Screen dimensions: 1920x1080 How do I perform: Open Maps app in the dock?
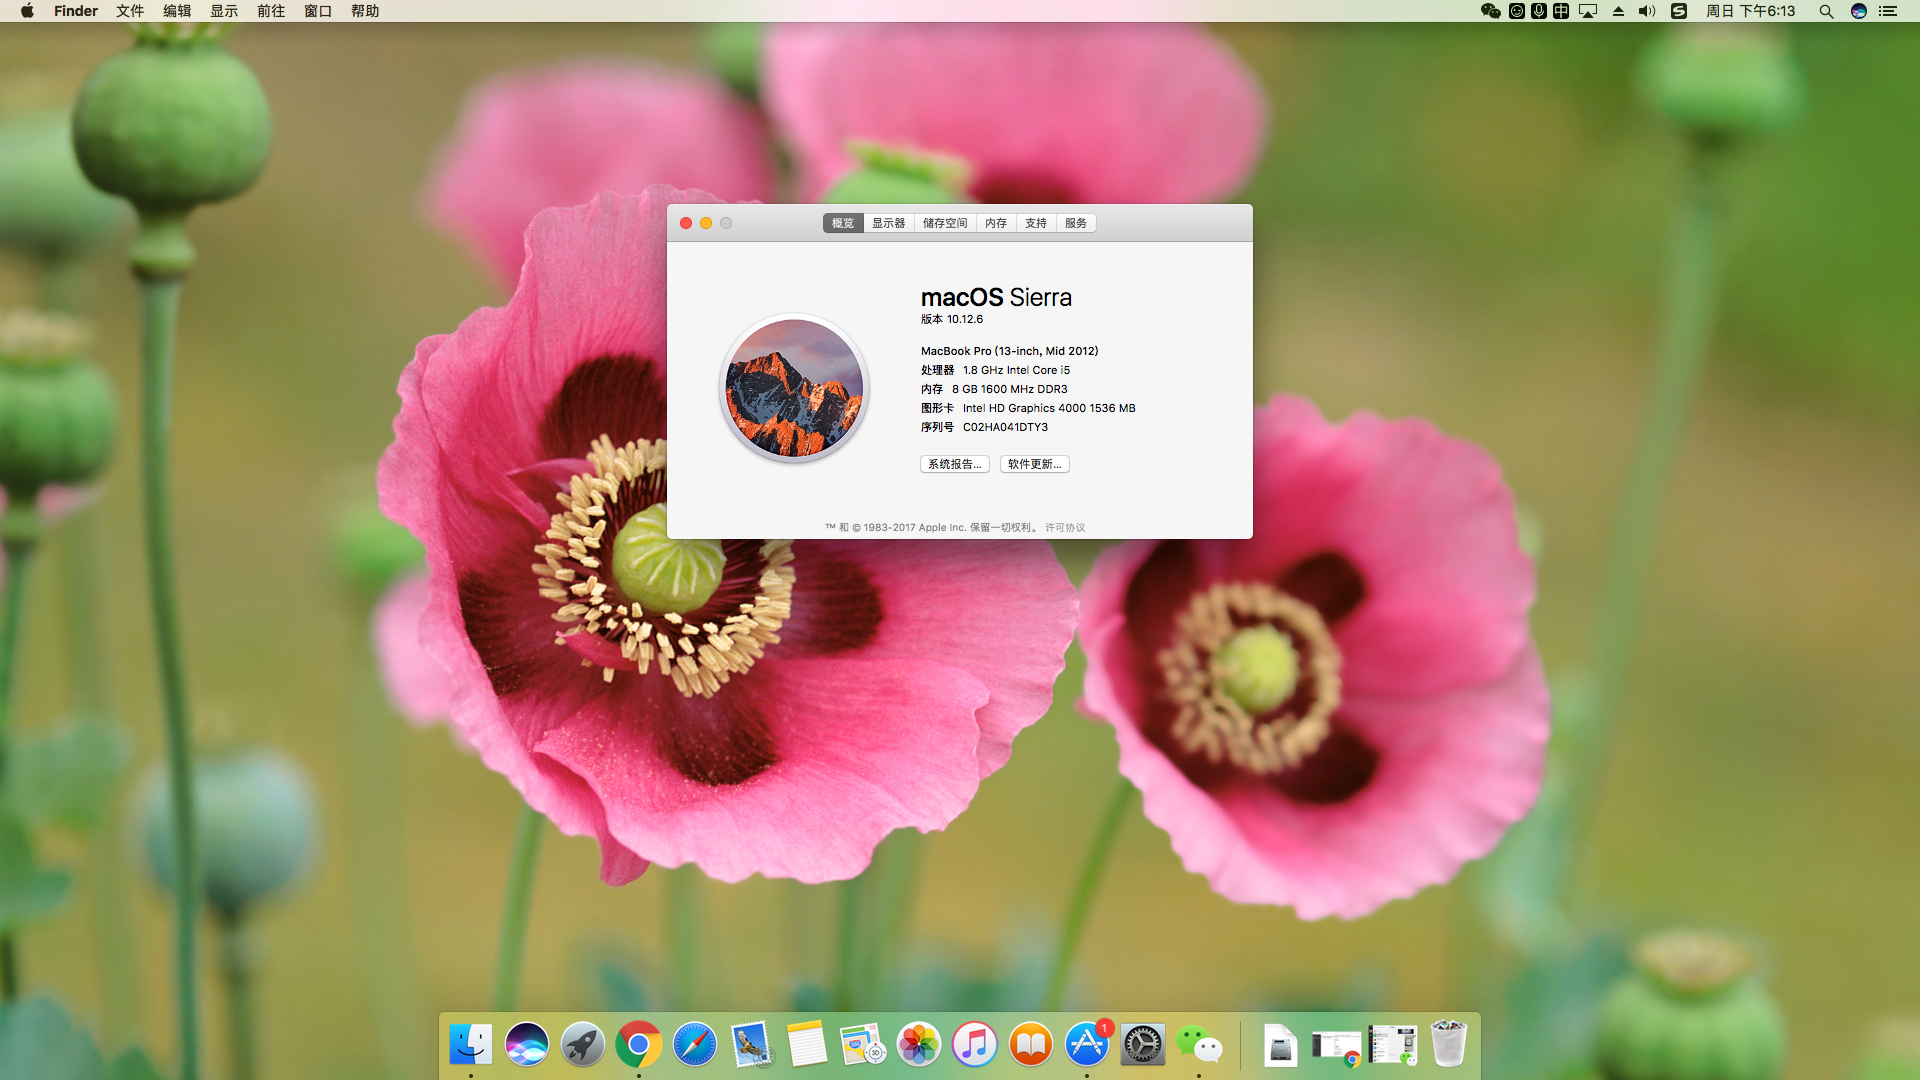click(x=863, y=1046)
